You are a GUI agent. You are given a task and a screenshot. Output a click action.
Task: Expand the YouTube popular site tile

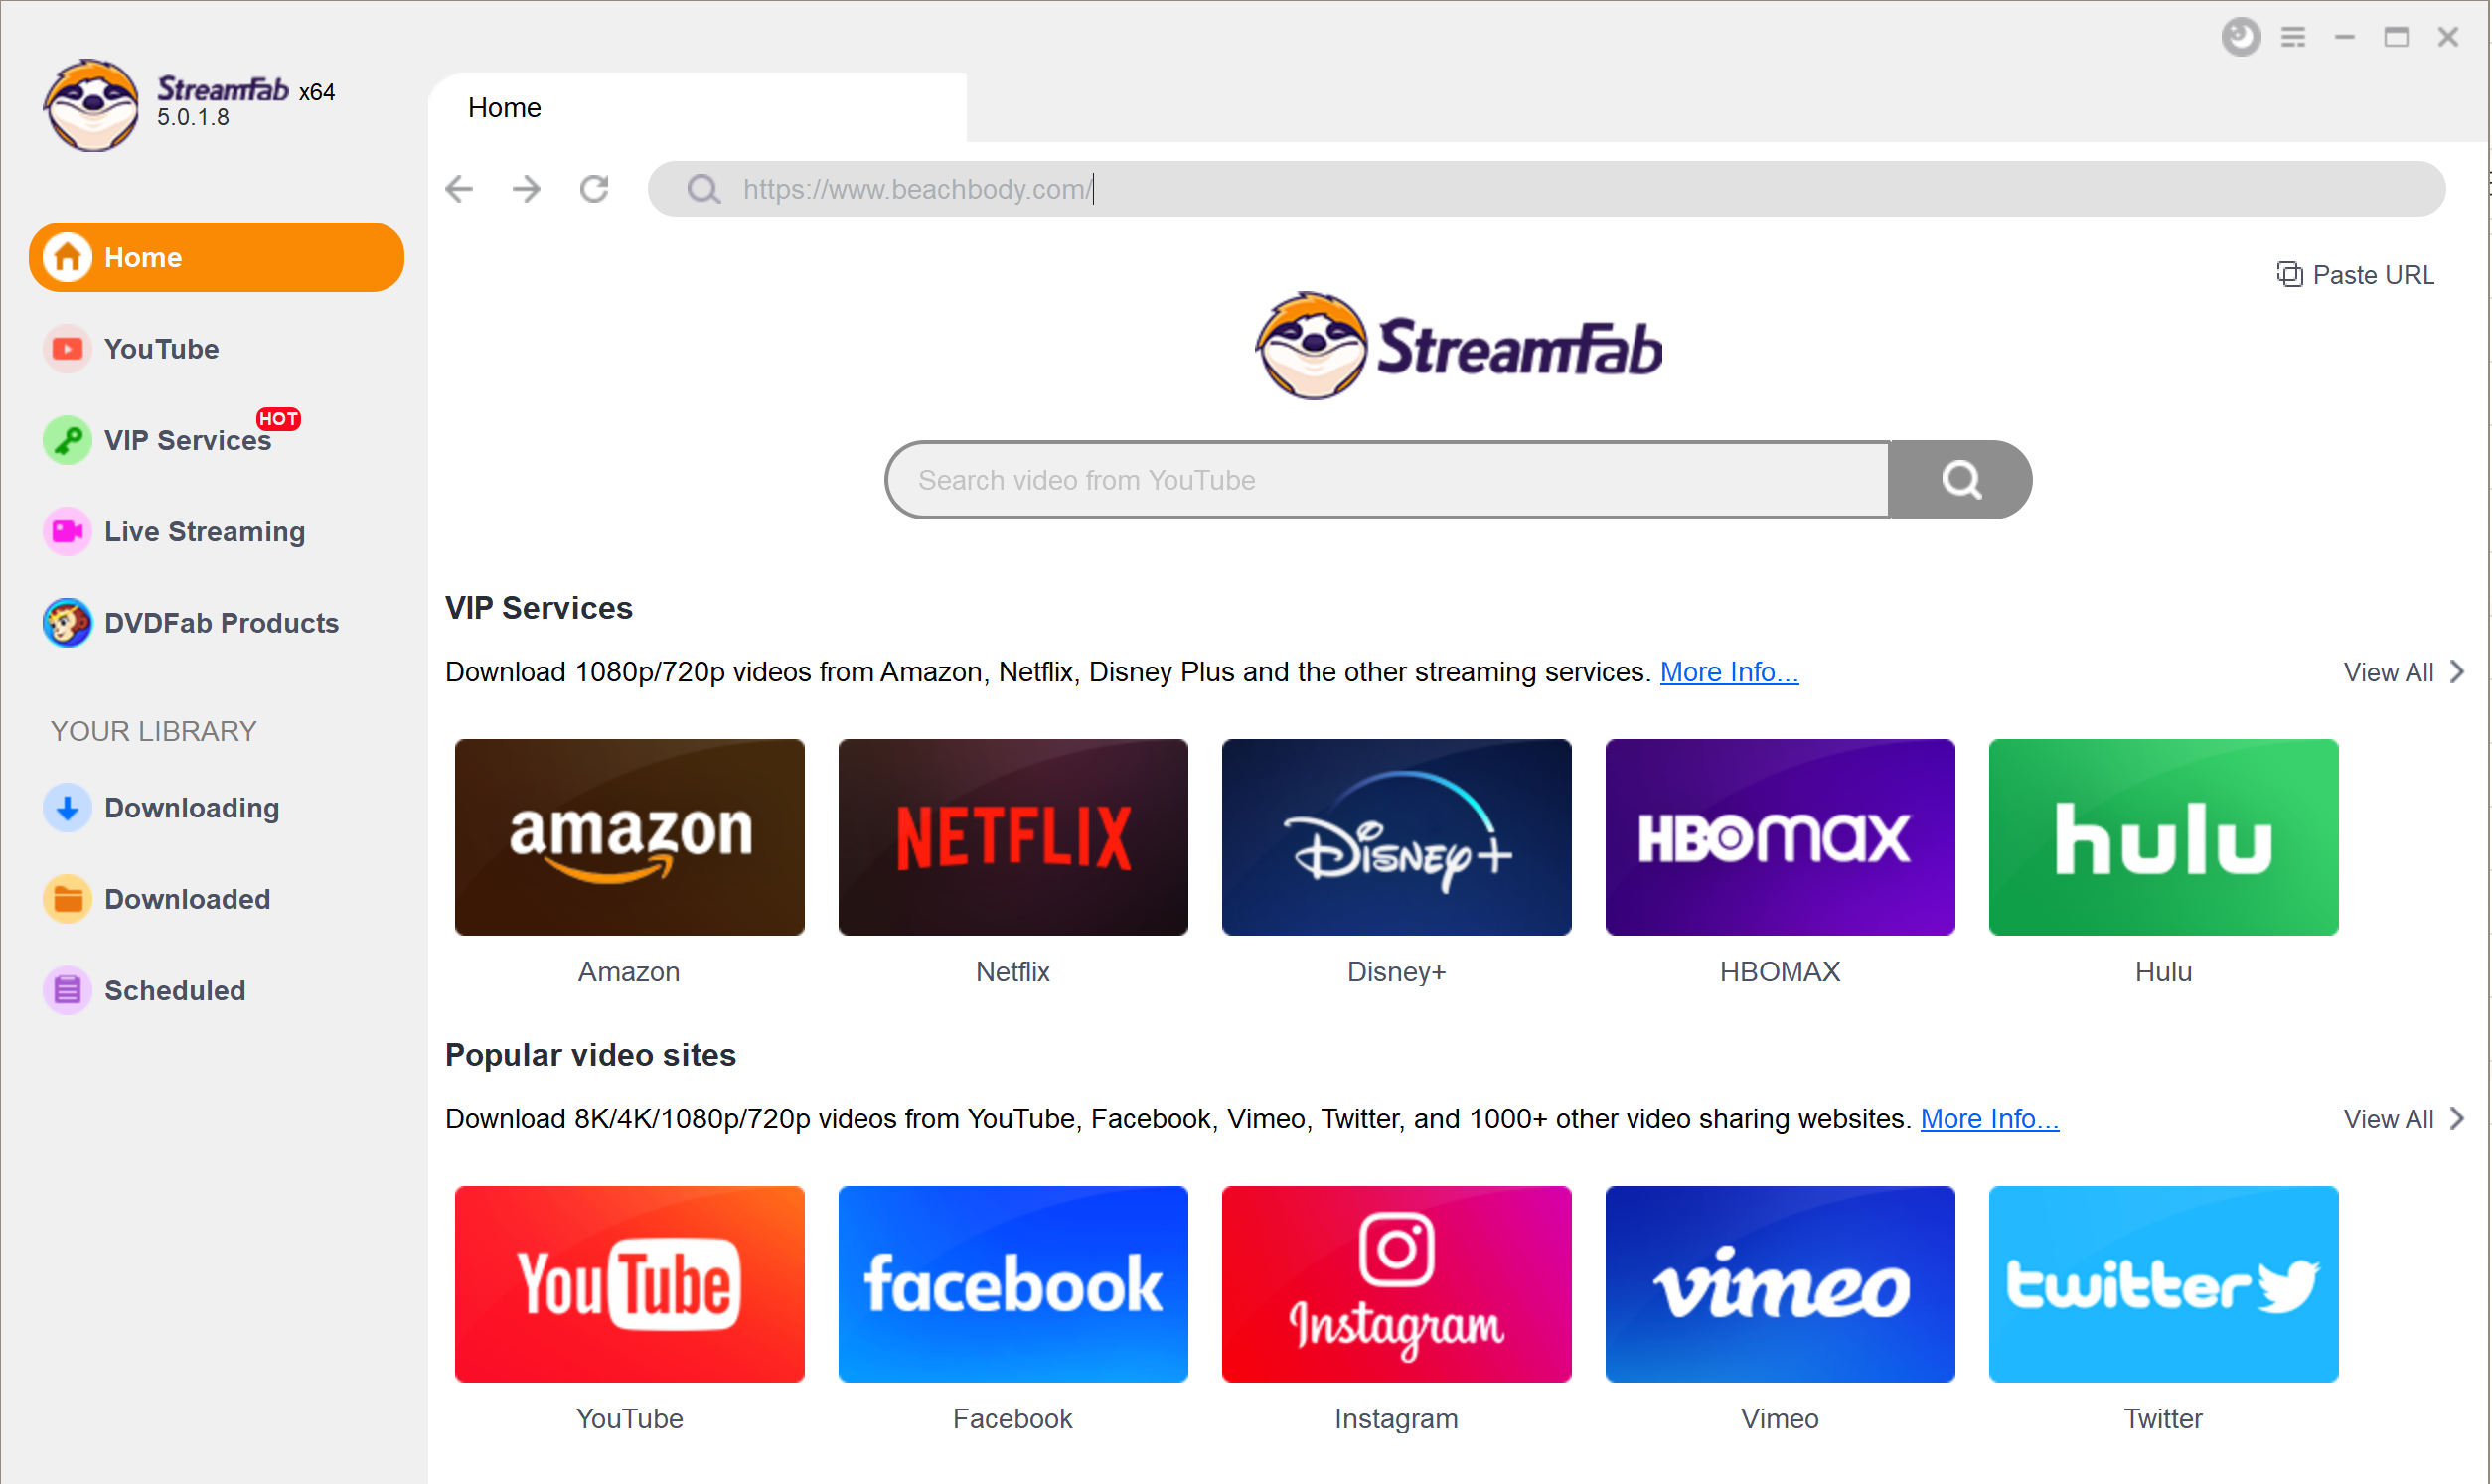(629, 1284)
